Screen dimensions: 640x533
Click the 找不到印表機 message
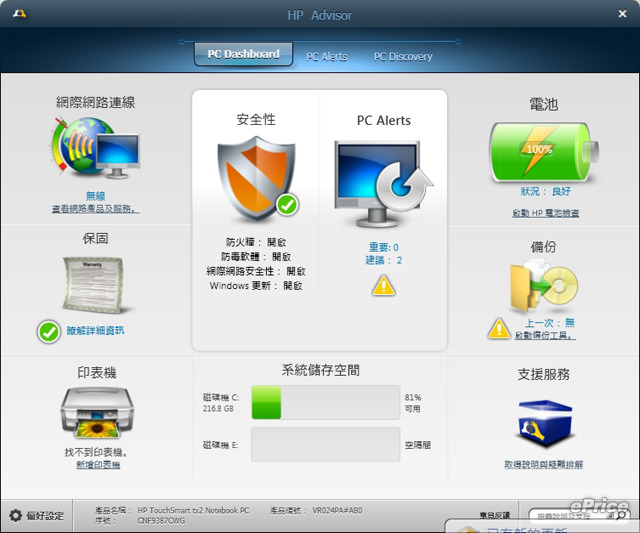click(x=96, y=452)
